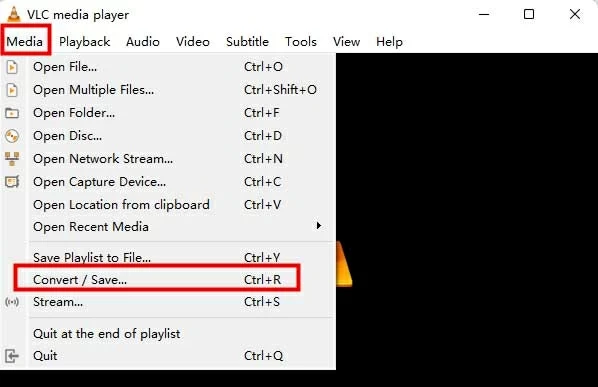Open the Playback menu
The height and width of the screenshot is (387, 598).
pyautogui.click(x=84, y=42)
